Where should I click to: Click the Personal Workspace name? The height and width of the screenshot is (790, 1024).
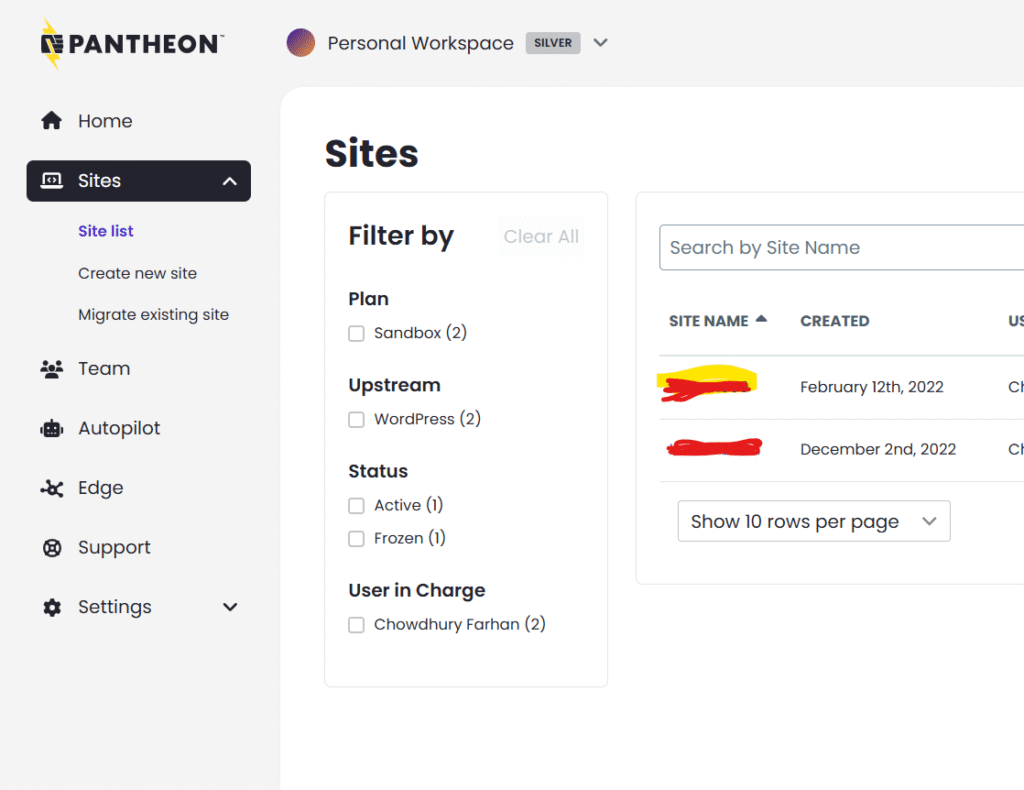[x=421, y=43]
